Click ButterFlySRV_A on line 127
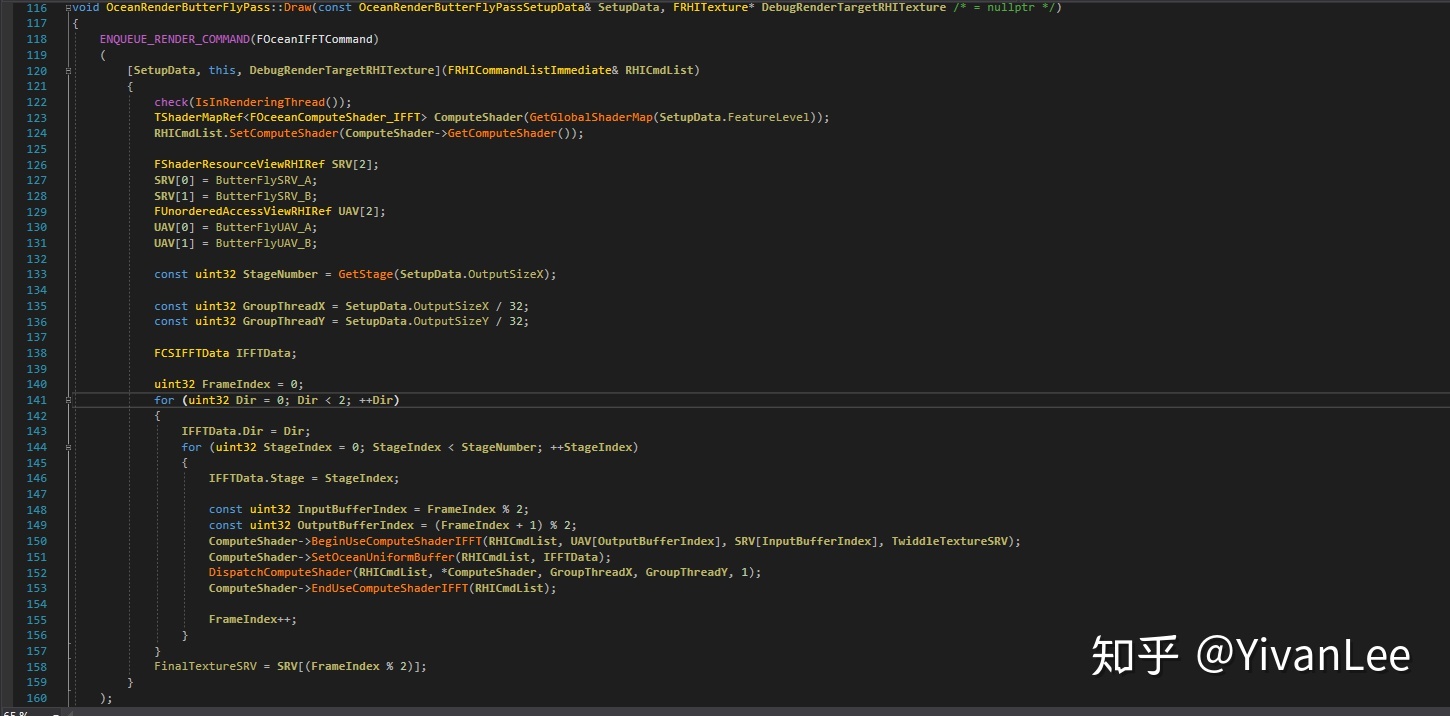This screenshot has height=716, width=1450. (x=263, y=180)
